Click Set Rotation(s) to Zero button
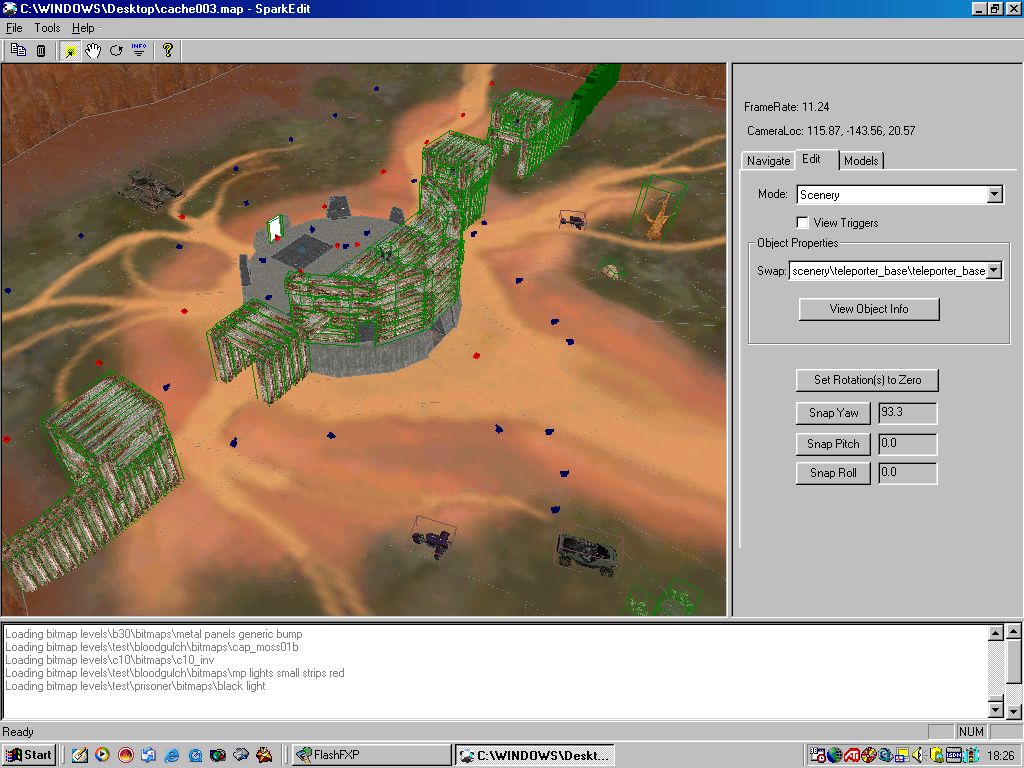 point(867,379)
